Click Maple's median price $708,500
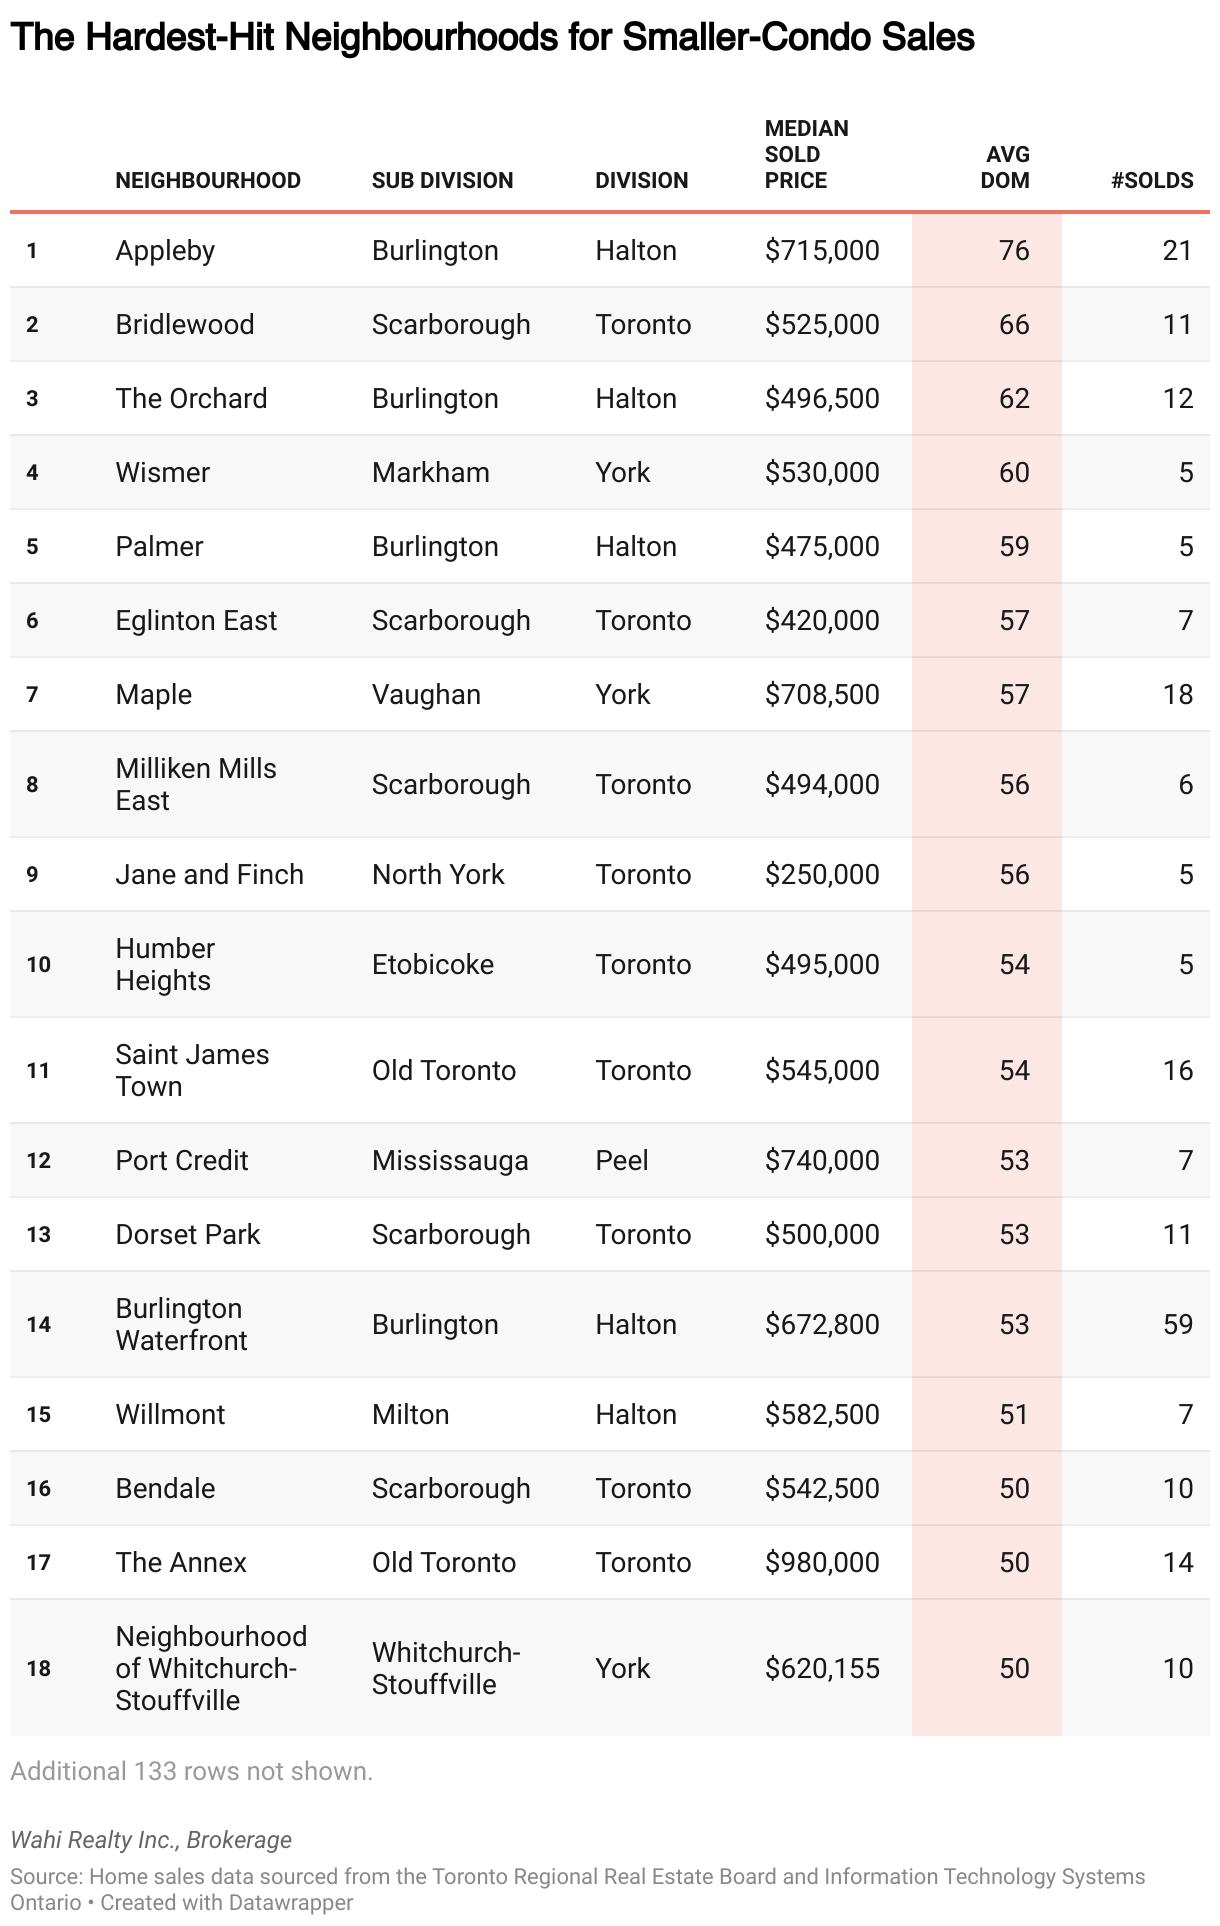 click(822, 695)
